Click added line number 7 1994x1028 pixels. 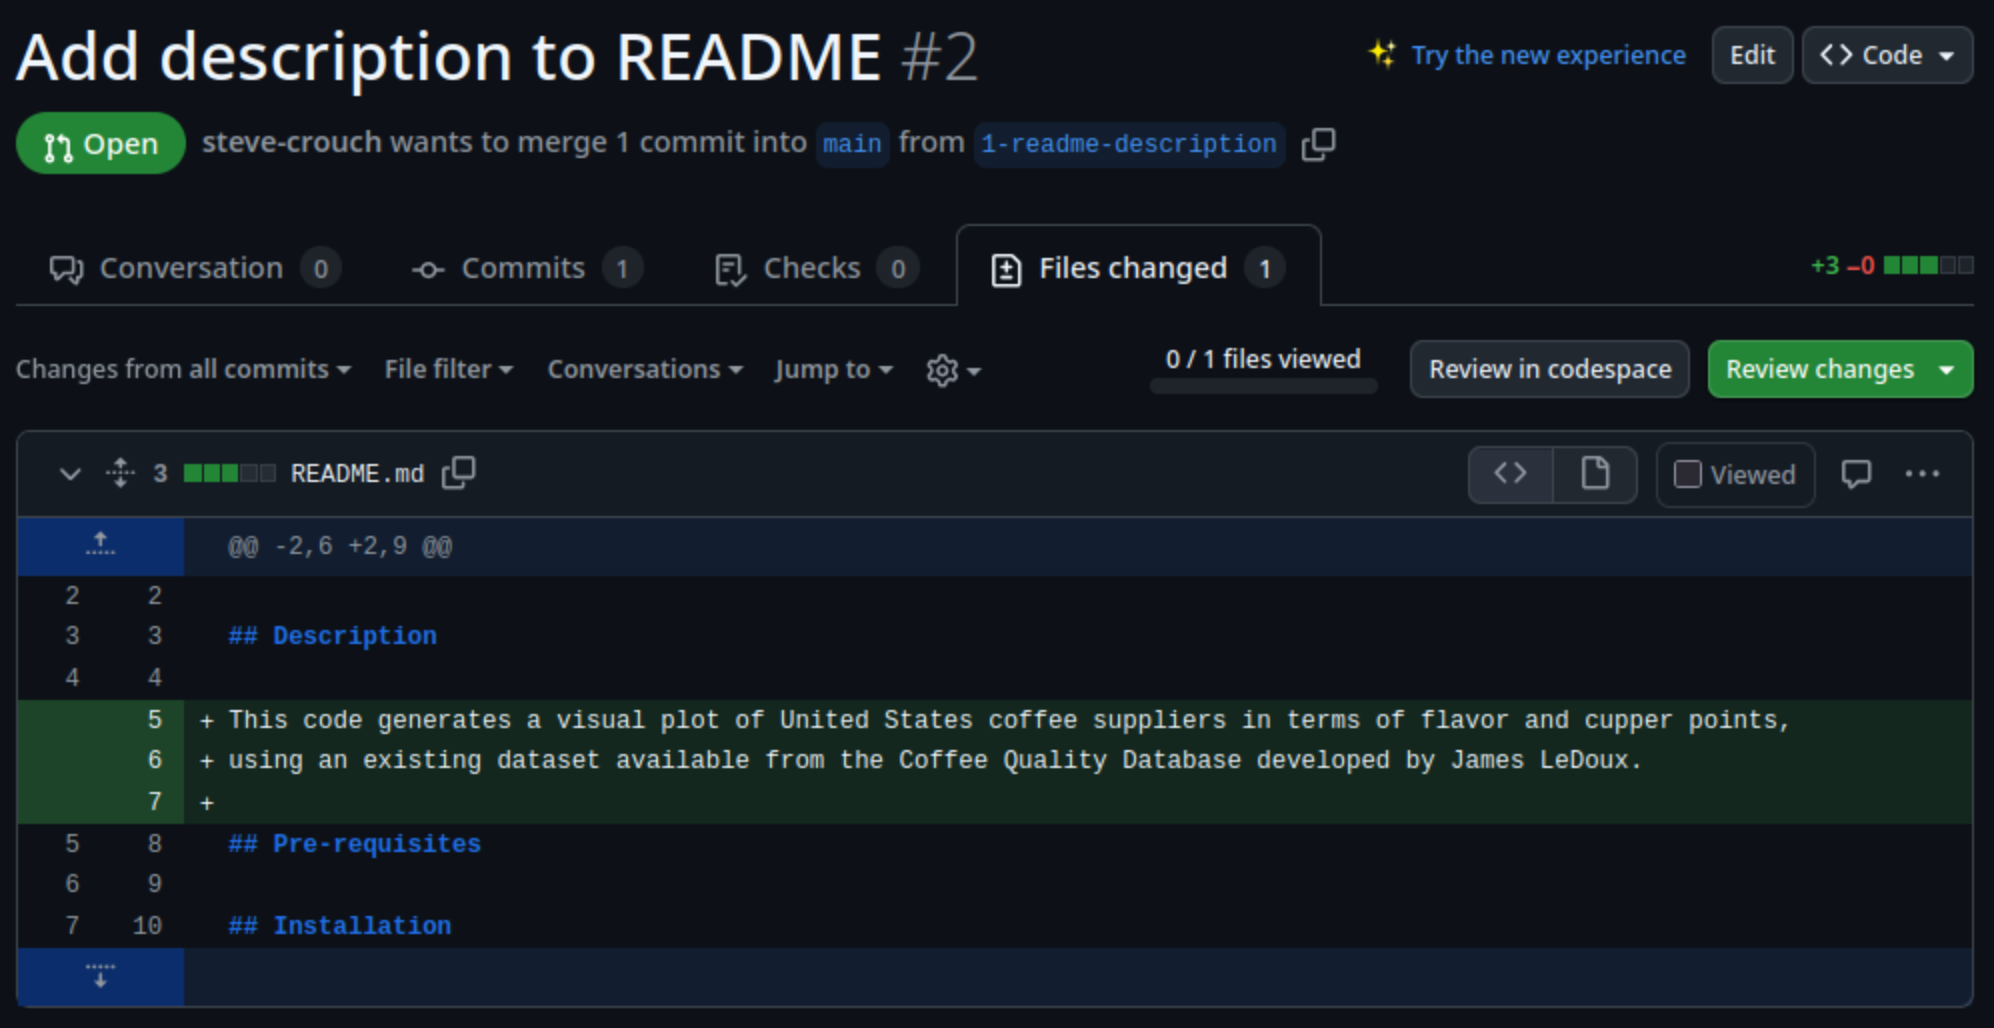pos(154,801)
